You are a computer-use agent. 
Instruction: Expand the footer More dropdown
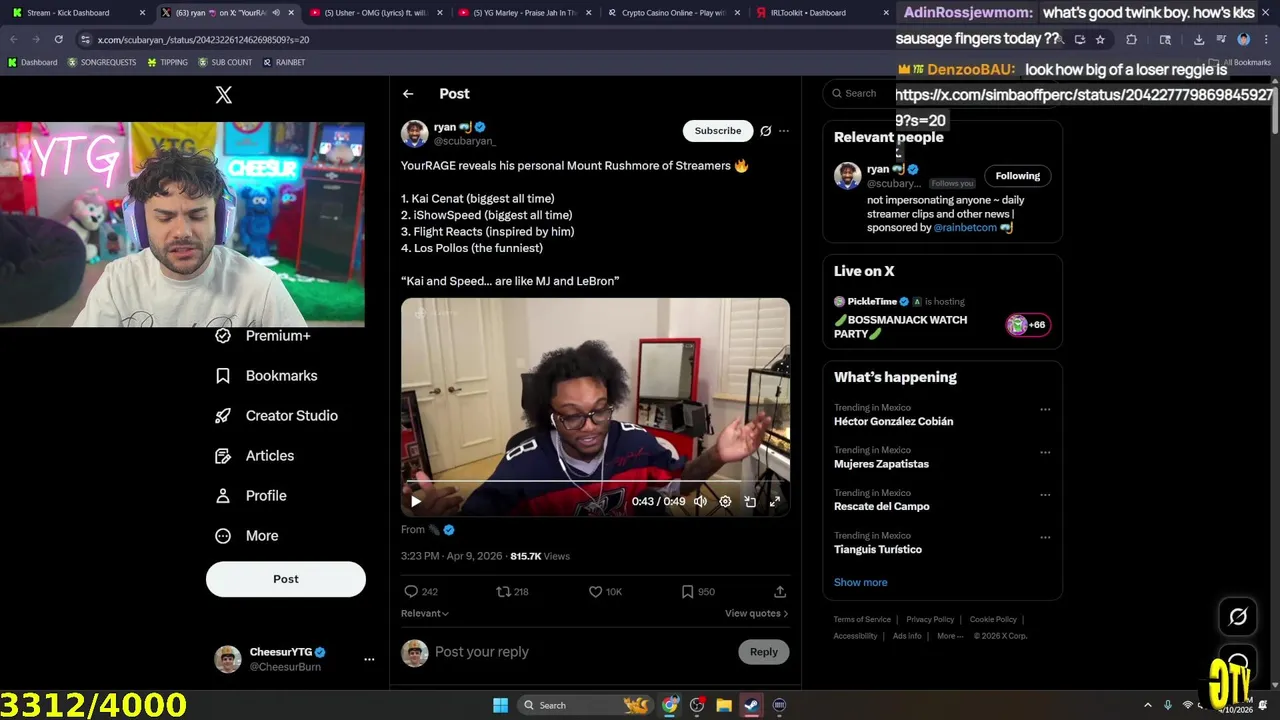pyautogui.click(x=949, y=636)
